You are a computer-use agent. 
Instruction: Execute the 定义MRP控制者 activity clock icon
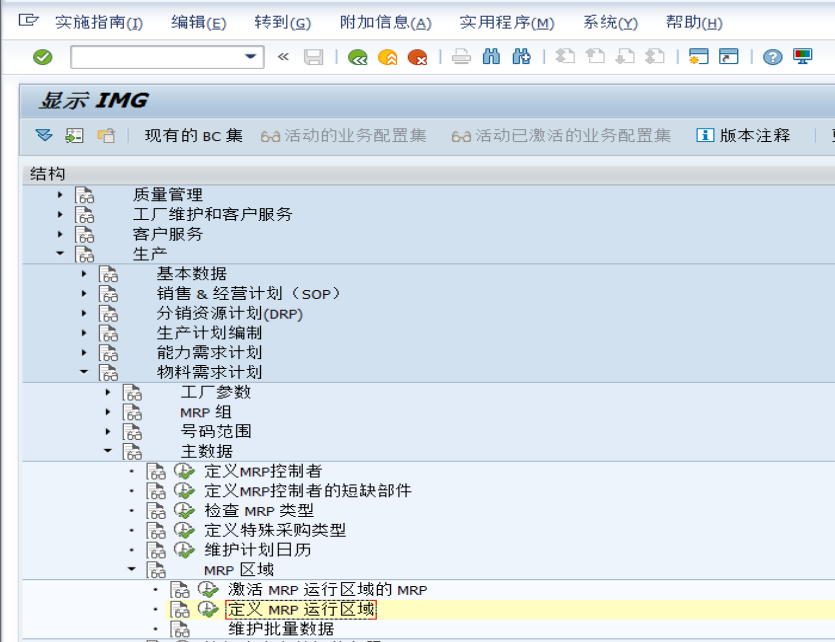(x=184, y=472)
